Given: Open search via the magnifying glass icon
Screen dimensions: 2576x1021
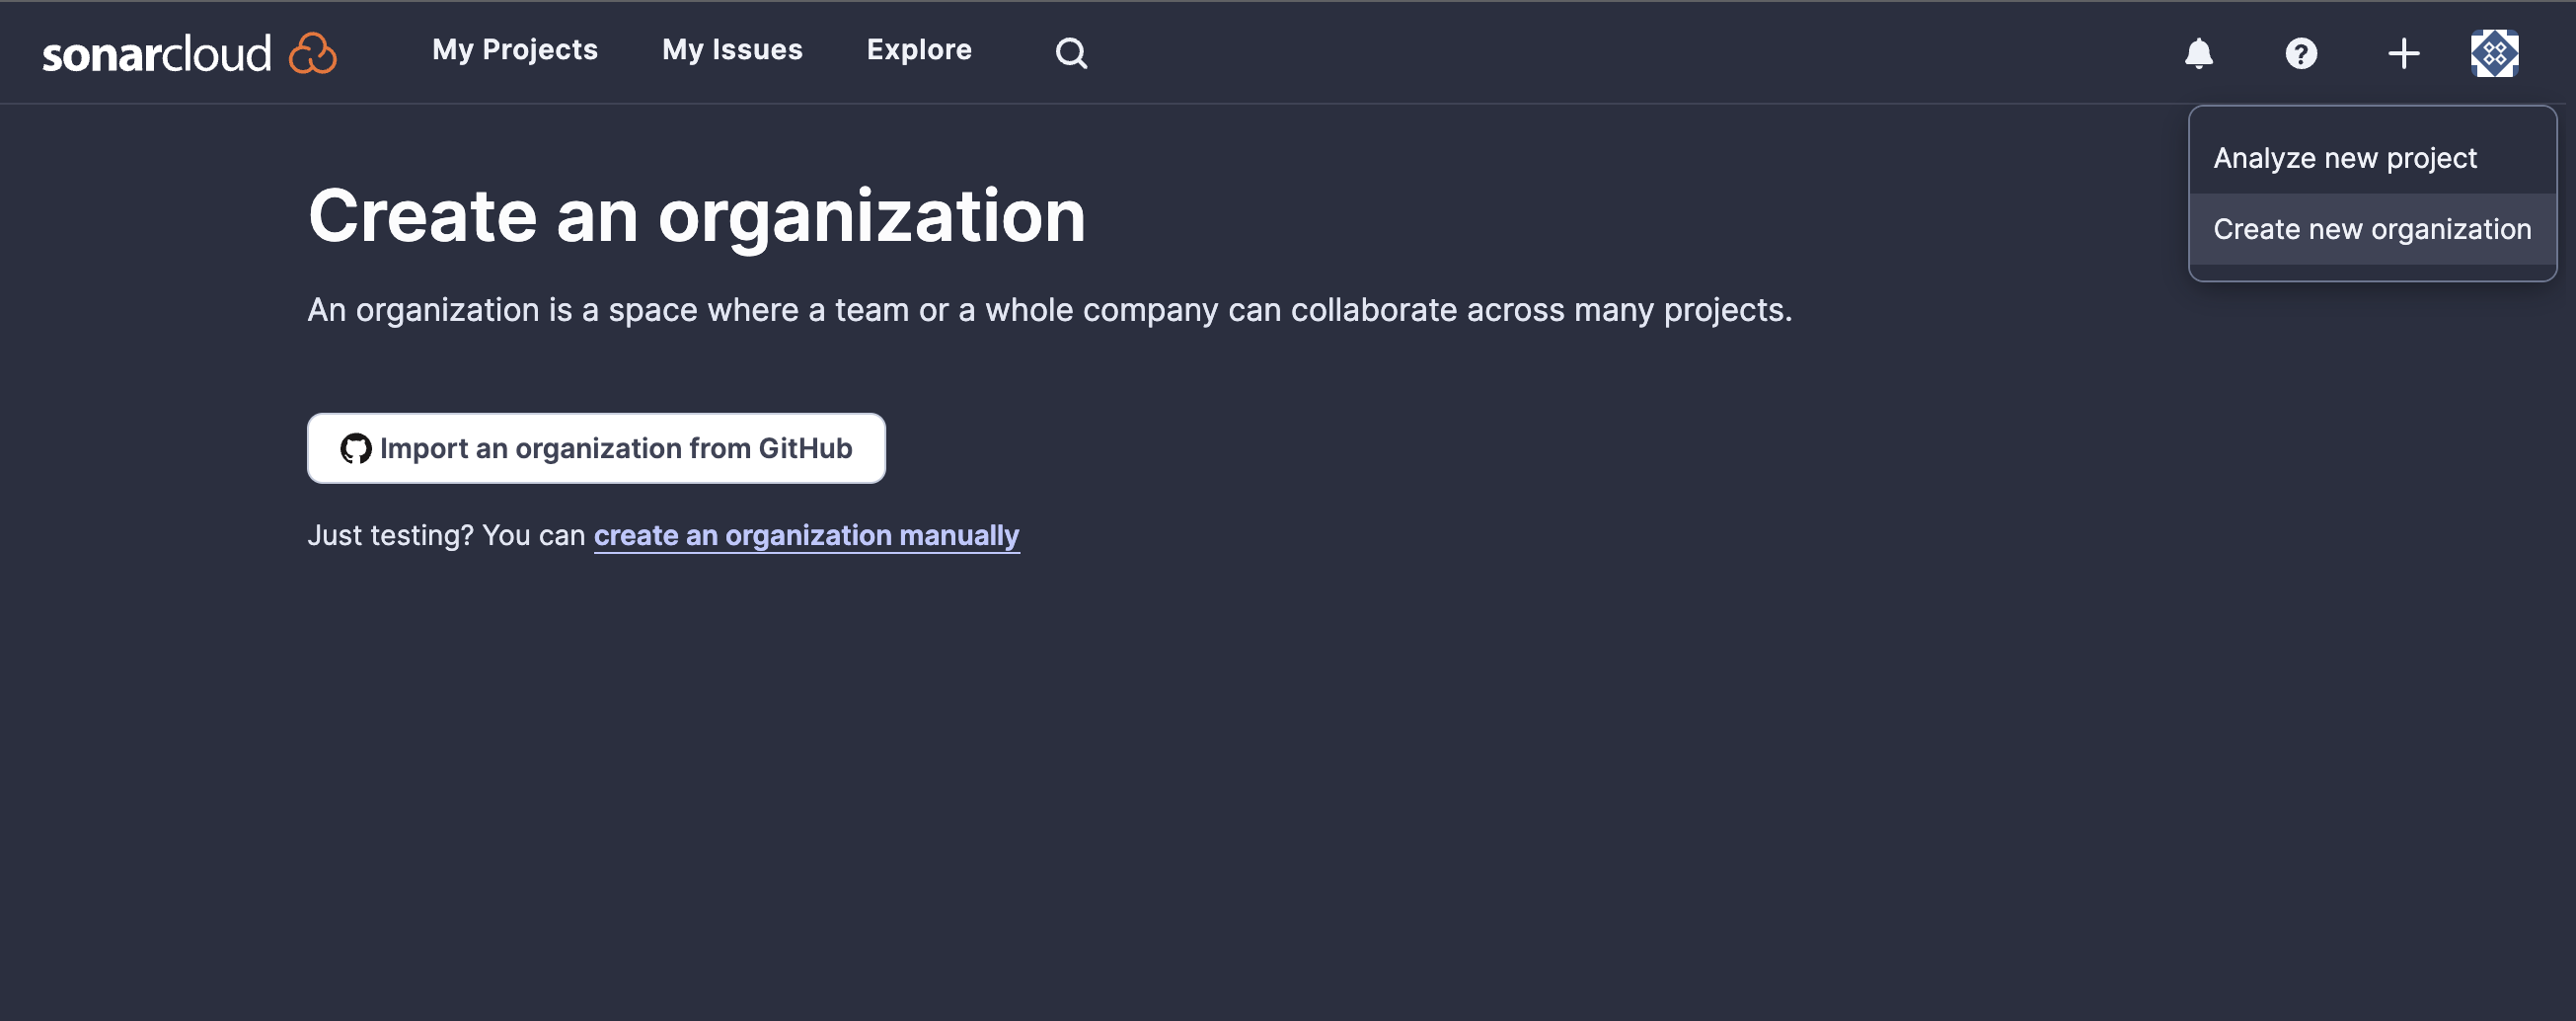Looking at the screenshot, I should pyautogui.click(x=1069, y=52).
